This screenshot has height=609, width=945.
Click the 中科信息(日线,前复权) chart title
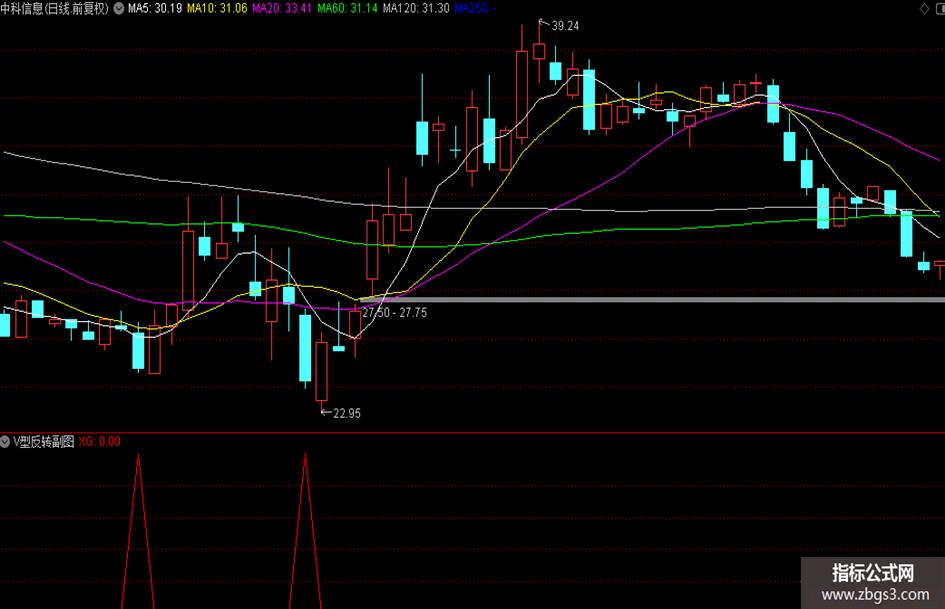55,8
